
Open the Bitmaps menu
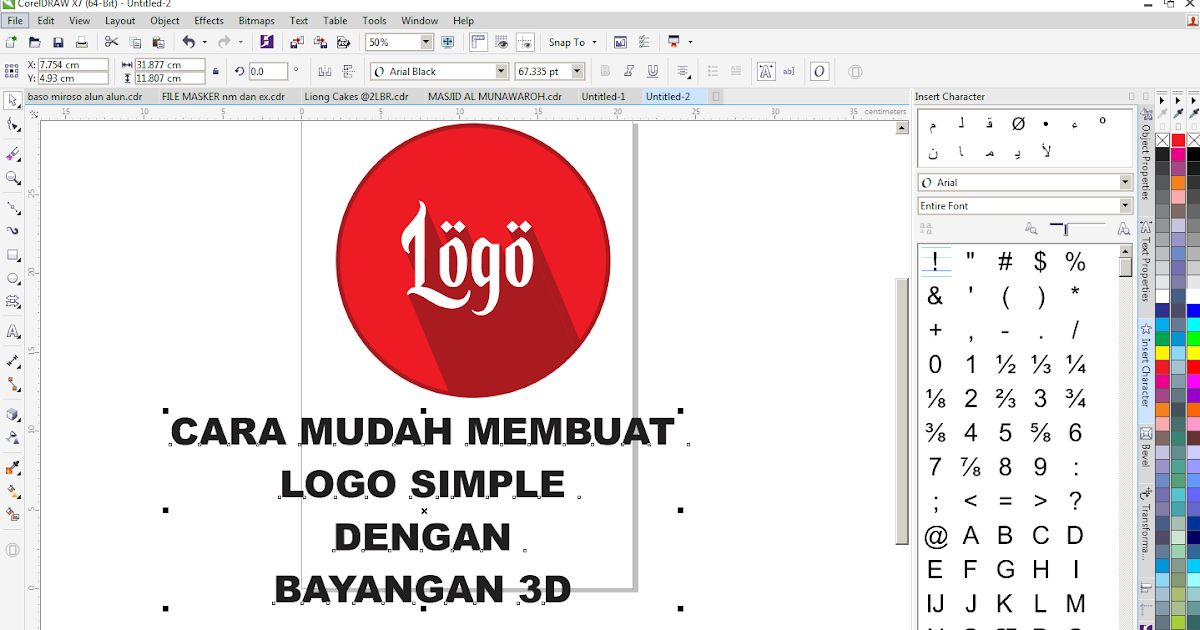point(256,20)
